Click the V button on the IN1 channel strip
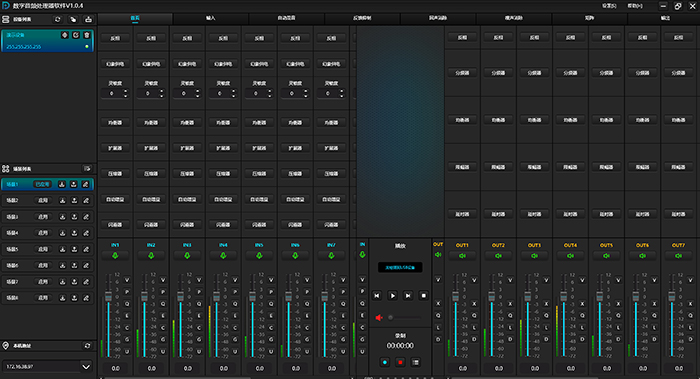This screenshot has height=379, width=700. tap(127, 280)
